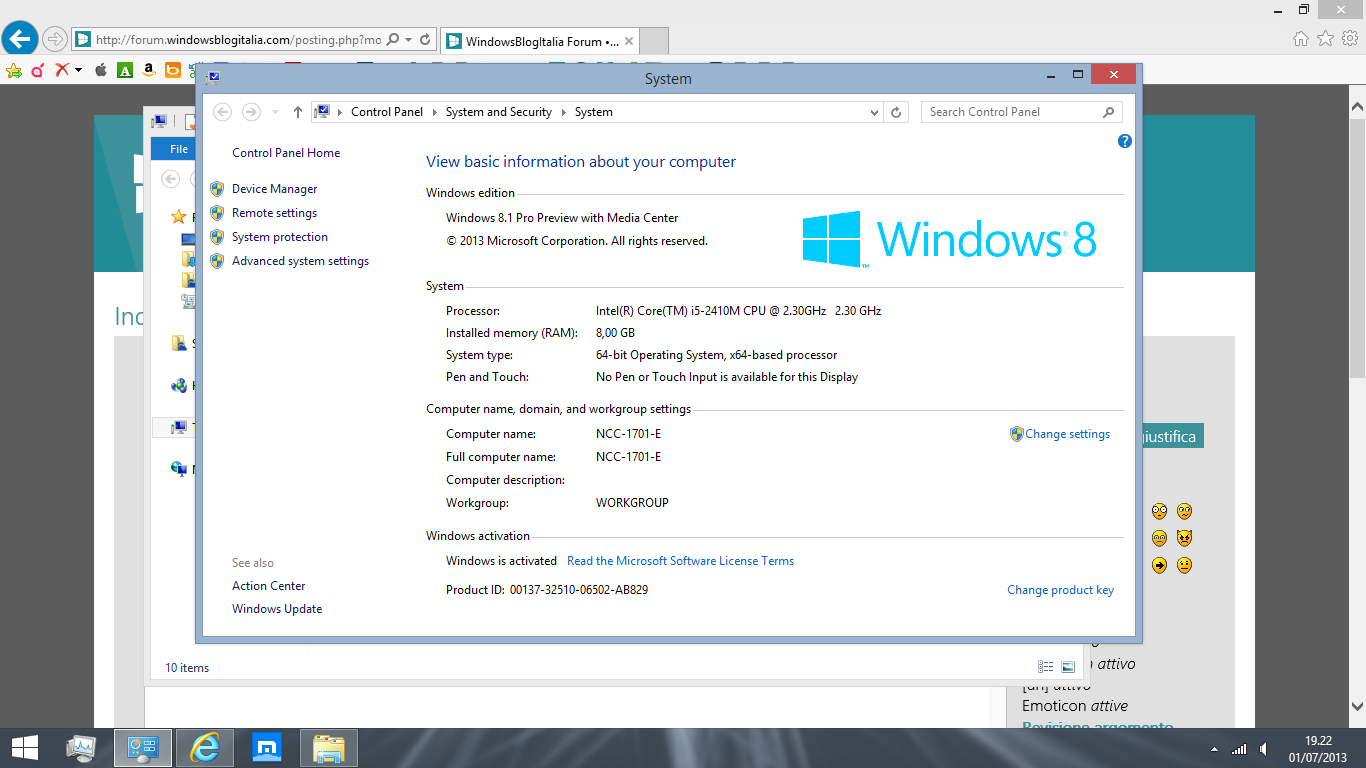Click the System window help icon

[1124, 142]
